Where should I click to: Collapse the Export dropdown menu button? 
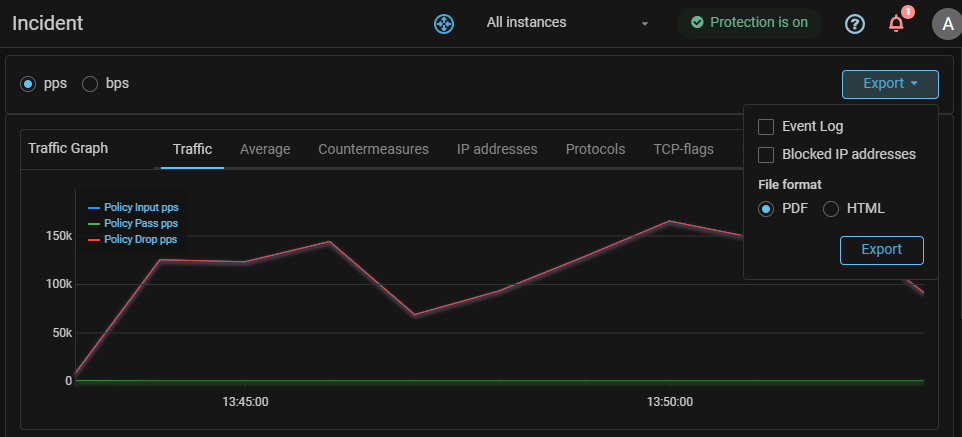890,84
